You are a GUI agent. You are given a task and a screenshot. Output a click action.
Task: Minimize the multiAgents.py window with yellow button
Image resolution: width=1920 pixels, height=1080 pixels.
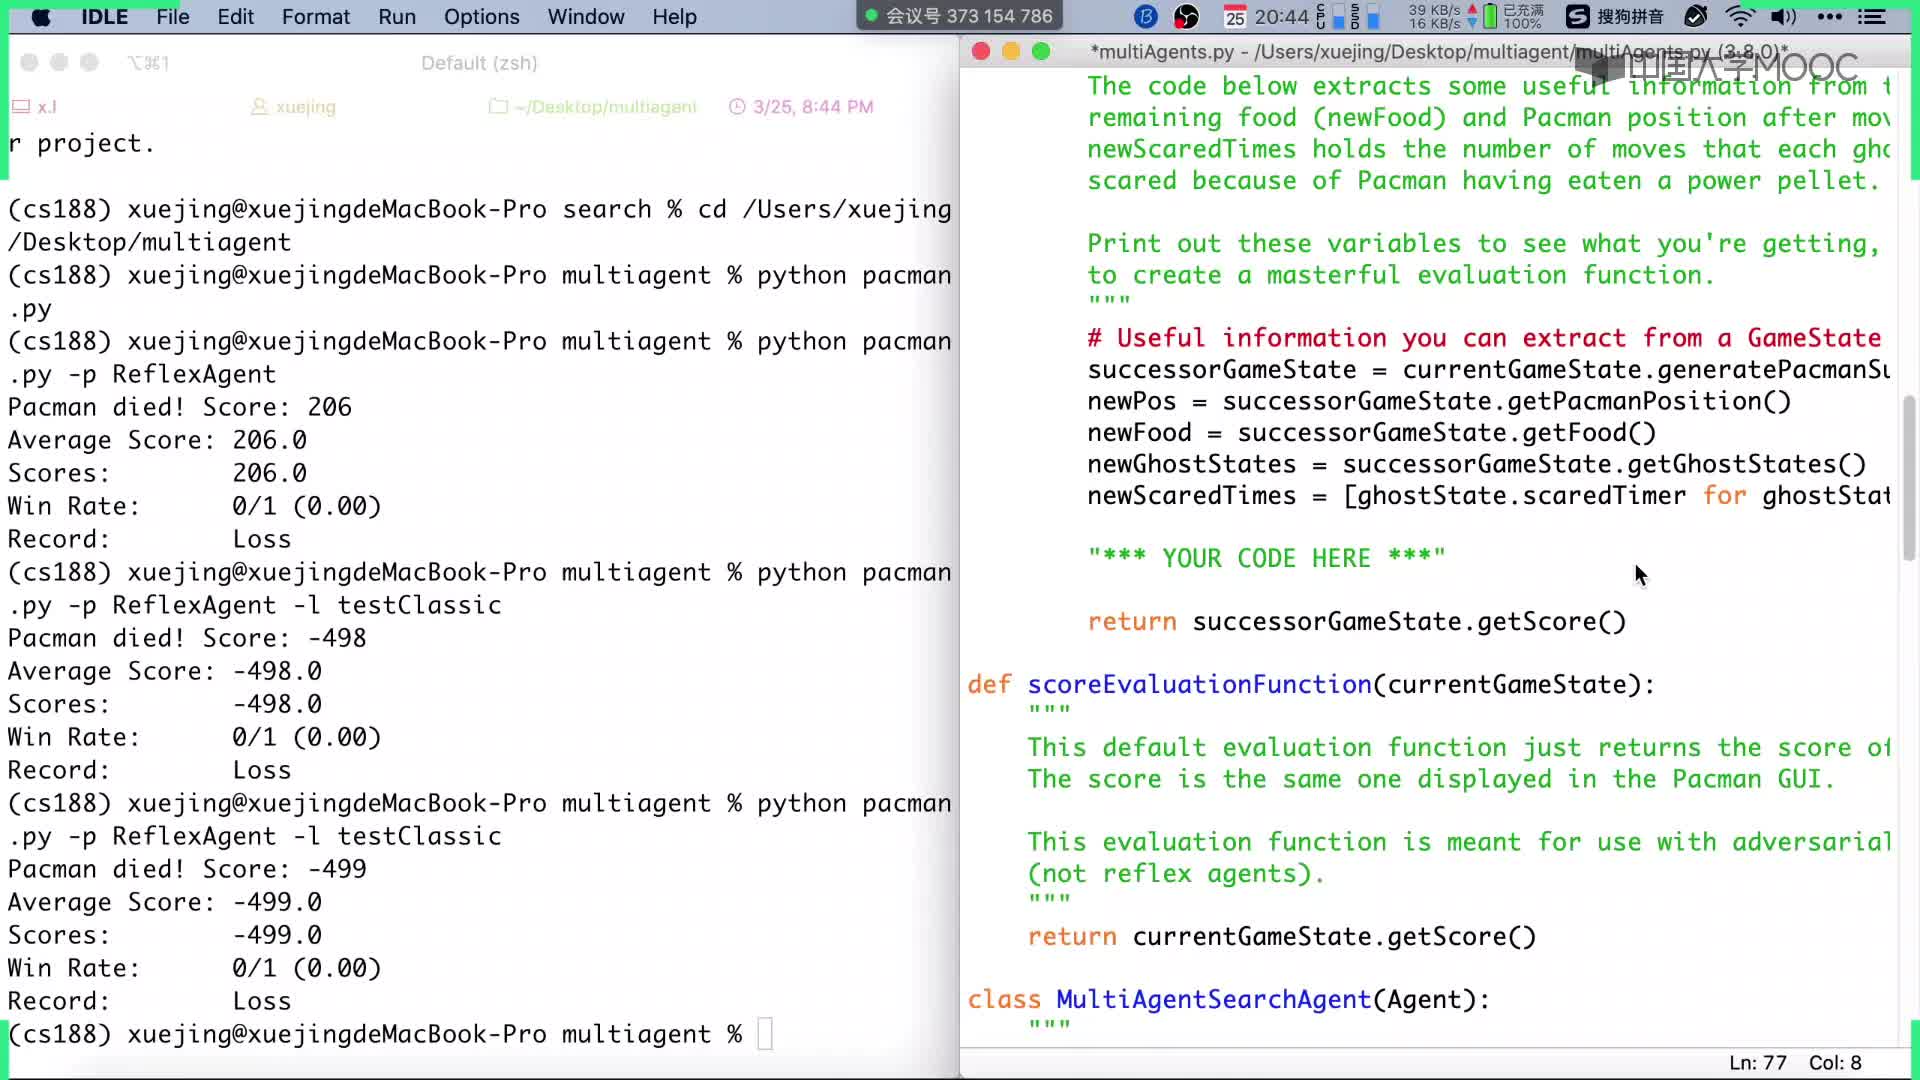(x=1011, y=51)
